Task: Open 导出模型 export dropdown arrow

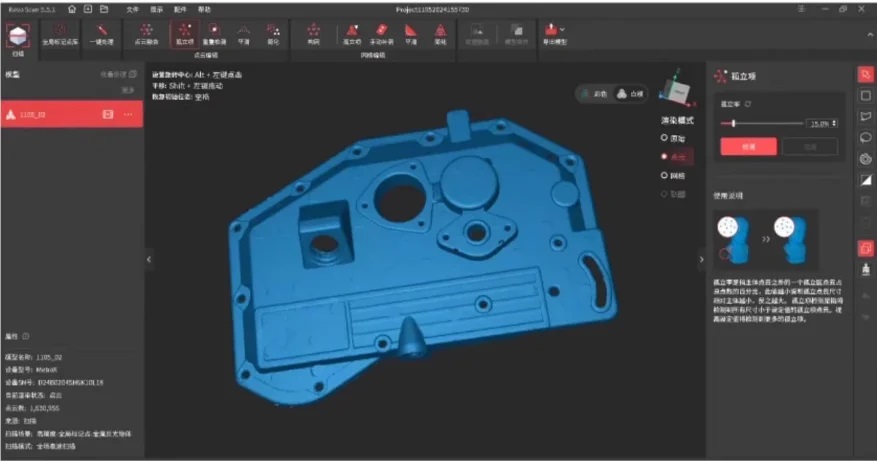Action: click(560, 31)
